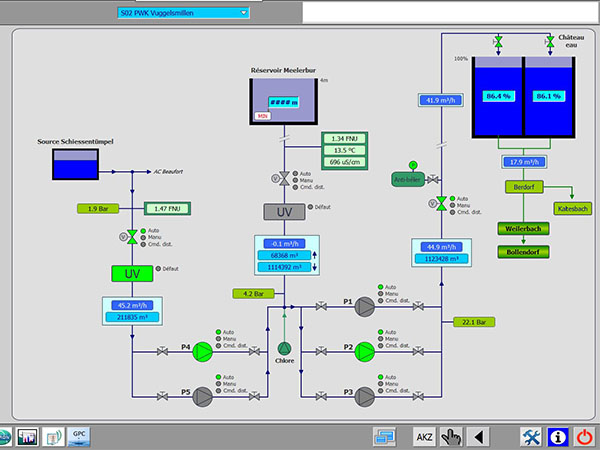Click pump P5 symbol
Viewport: 600px width, 450px height.
(202, 396)
